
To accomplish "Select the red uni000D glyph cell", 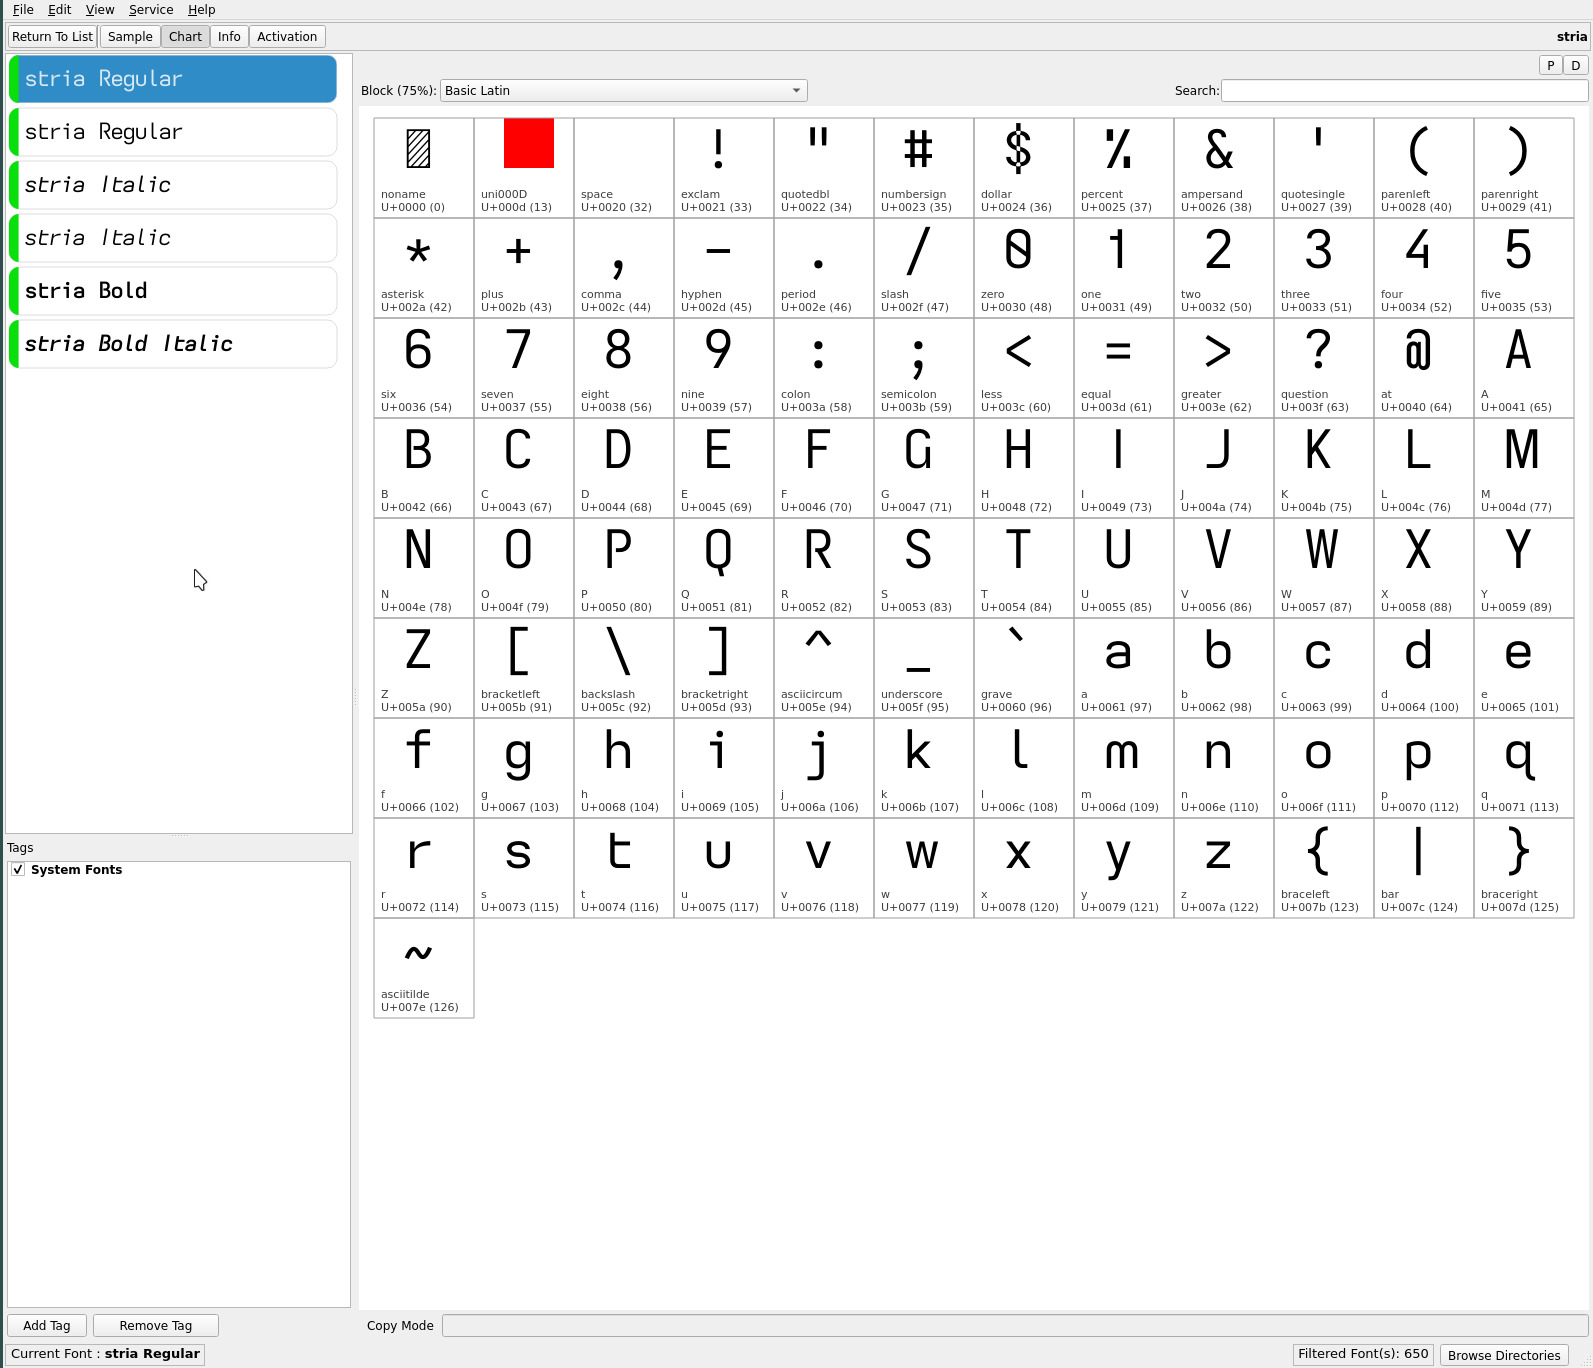I will coord(524,168).
